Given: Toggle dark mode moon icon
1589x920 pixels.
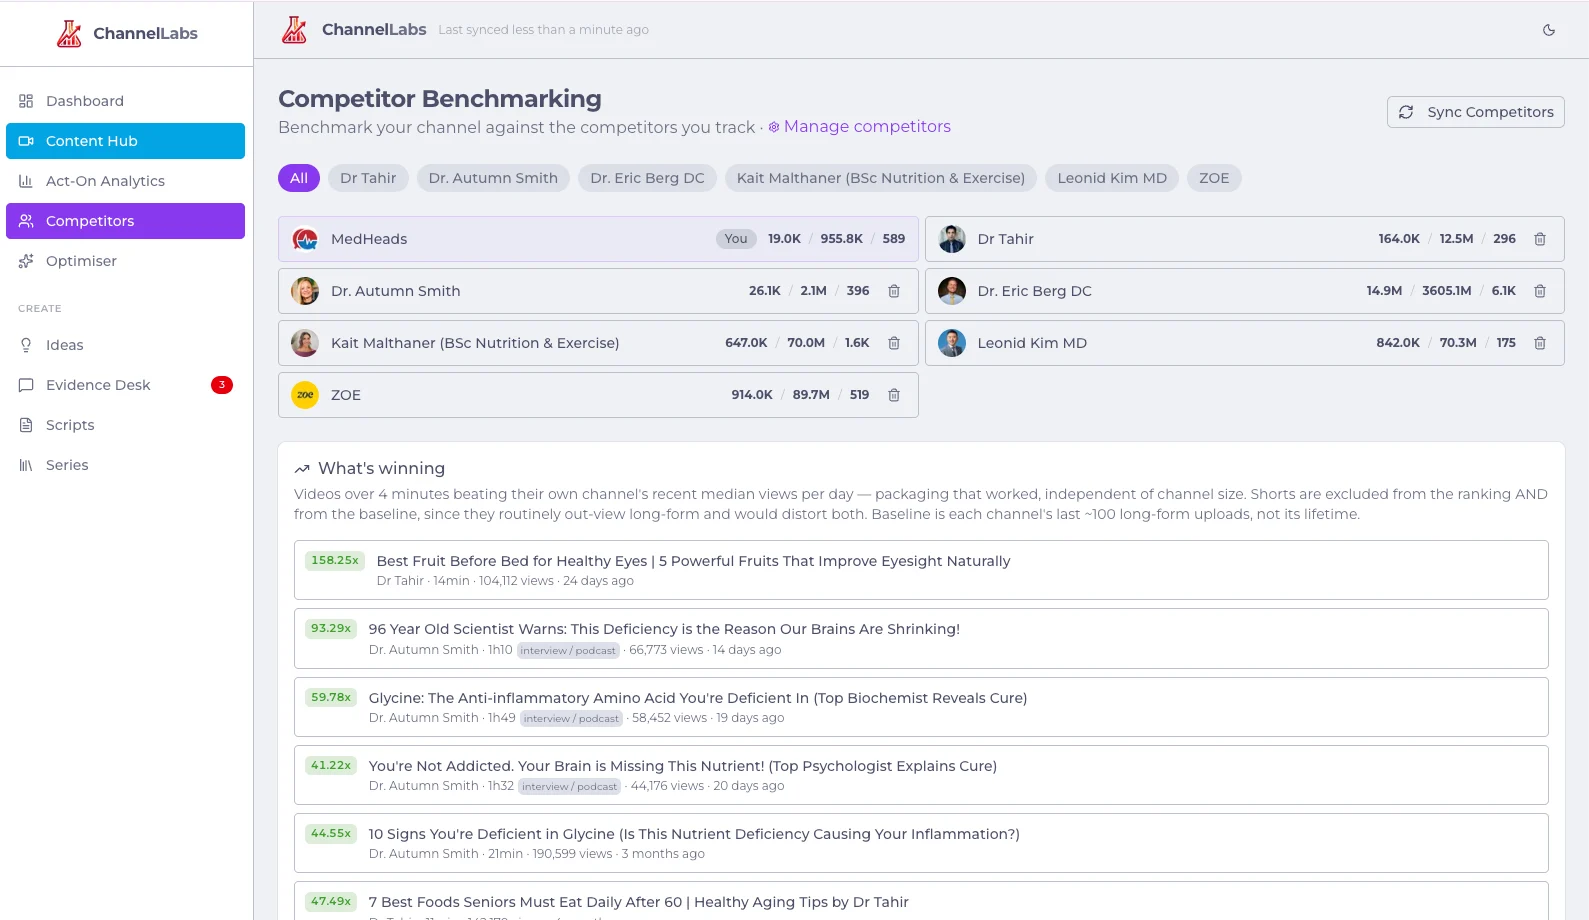Looking at the screenshot, I should coord(1549,30).
